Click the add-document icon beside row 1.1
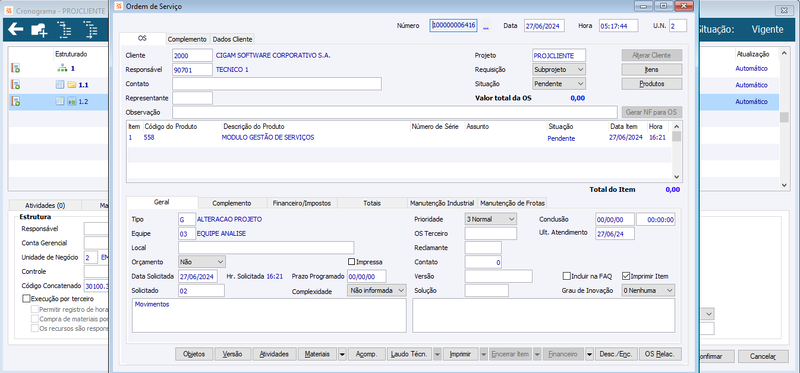This screenshot has width=800, height=373. pos(16,85)
